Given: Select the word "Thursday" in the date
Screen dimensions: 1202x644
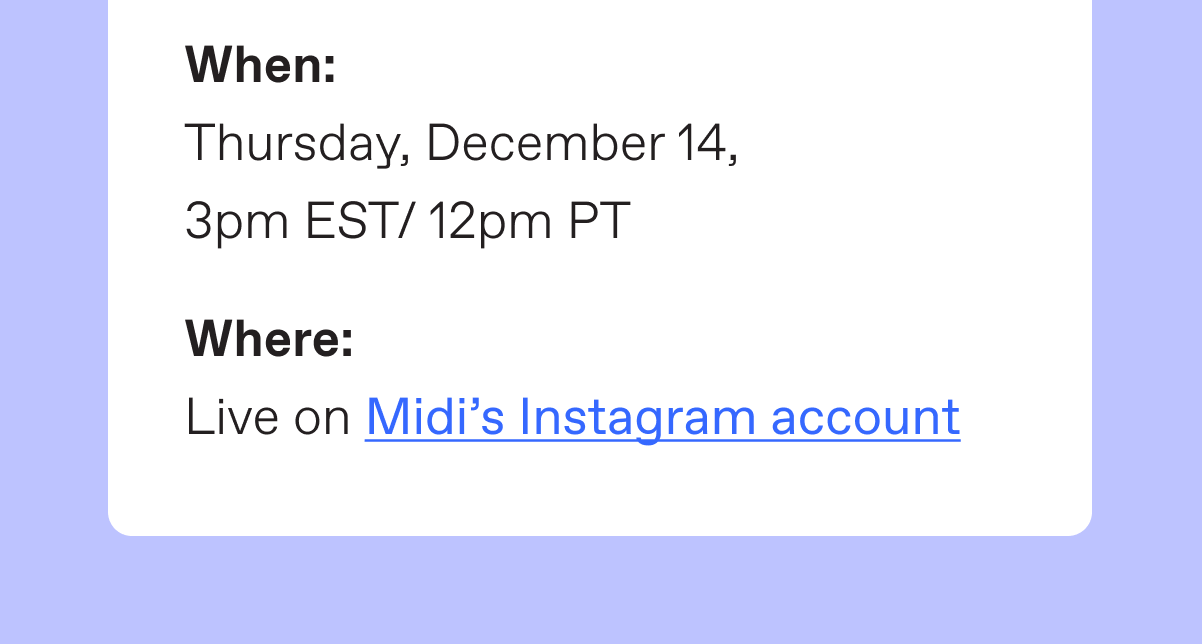Looking at the screenshot, I should point(291,145).
